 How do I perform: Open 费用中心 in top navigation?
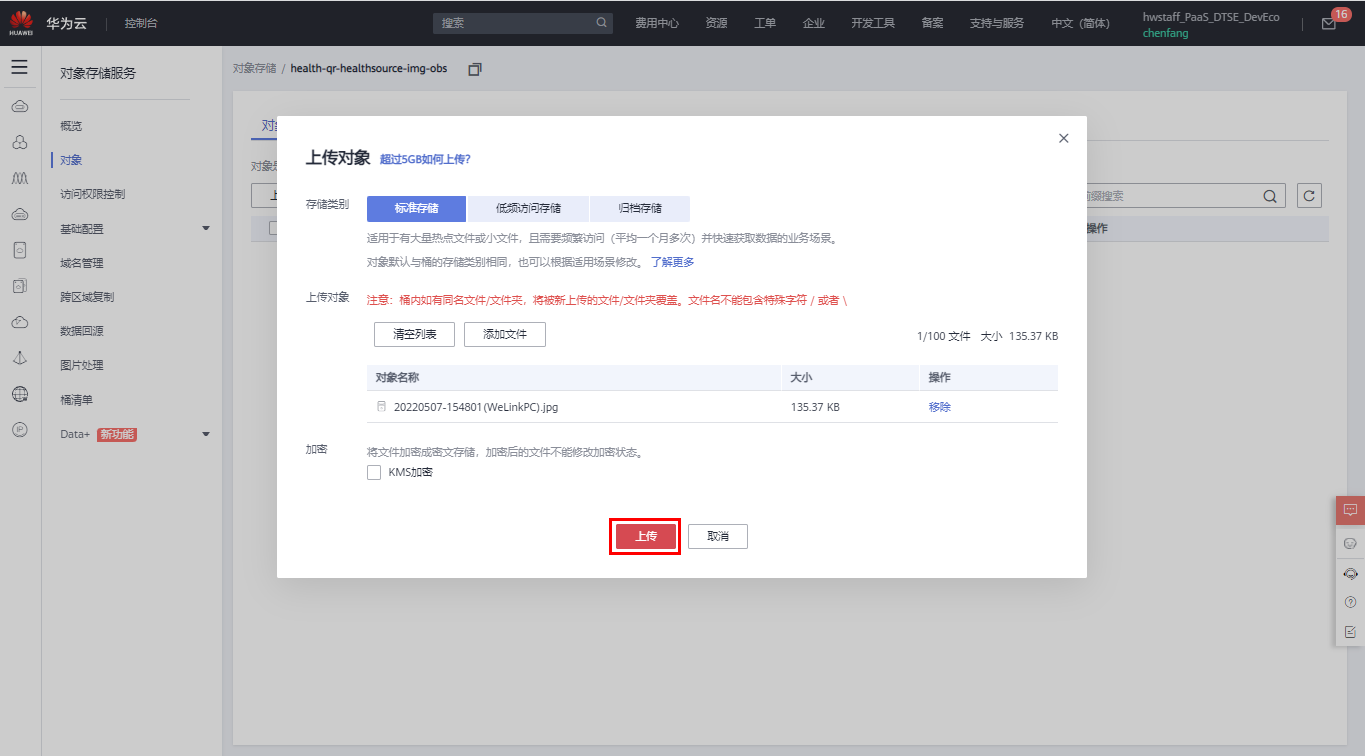point(657,23)
